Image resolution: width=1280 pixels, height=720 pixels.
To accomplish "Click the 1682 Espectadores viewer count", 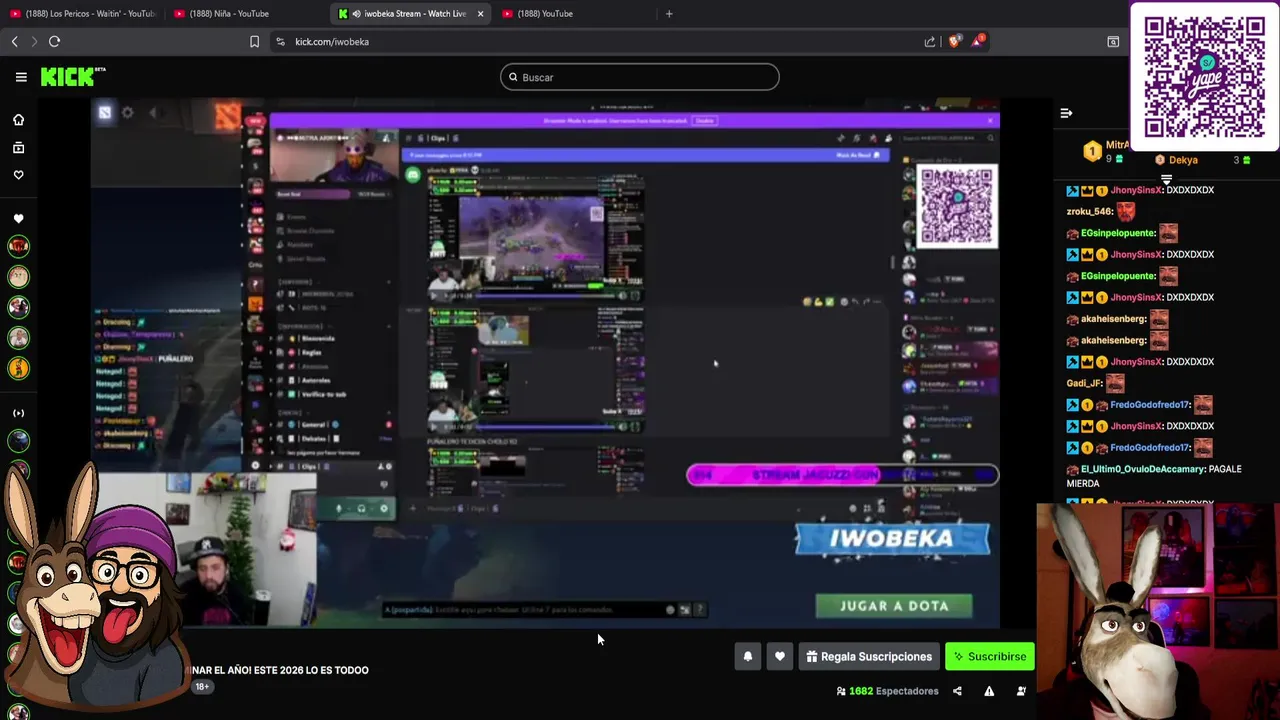I will pyautogui.click(x=888, y=691).
